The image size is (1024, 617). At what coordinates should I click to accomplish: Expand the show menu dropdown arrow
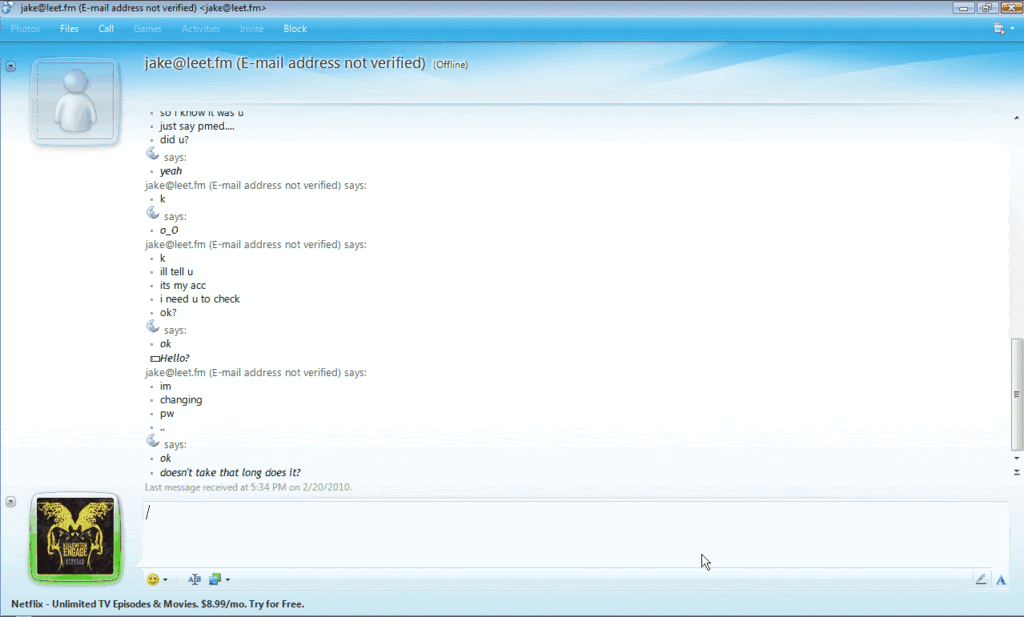point(1012,29)
